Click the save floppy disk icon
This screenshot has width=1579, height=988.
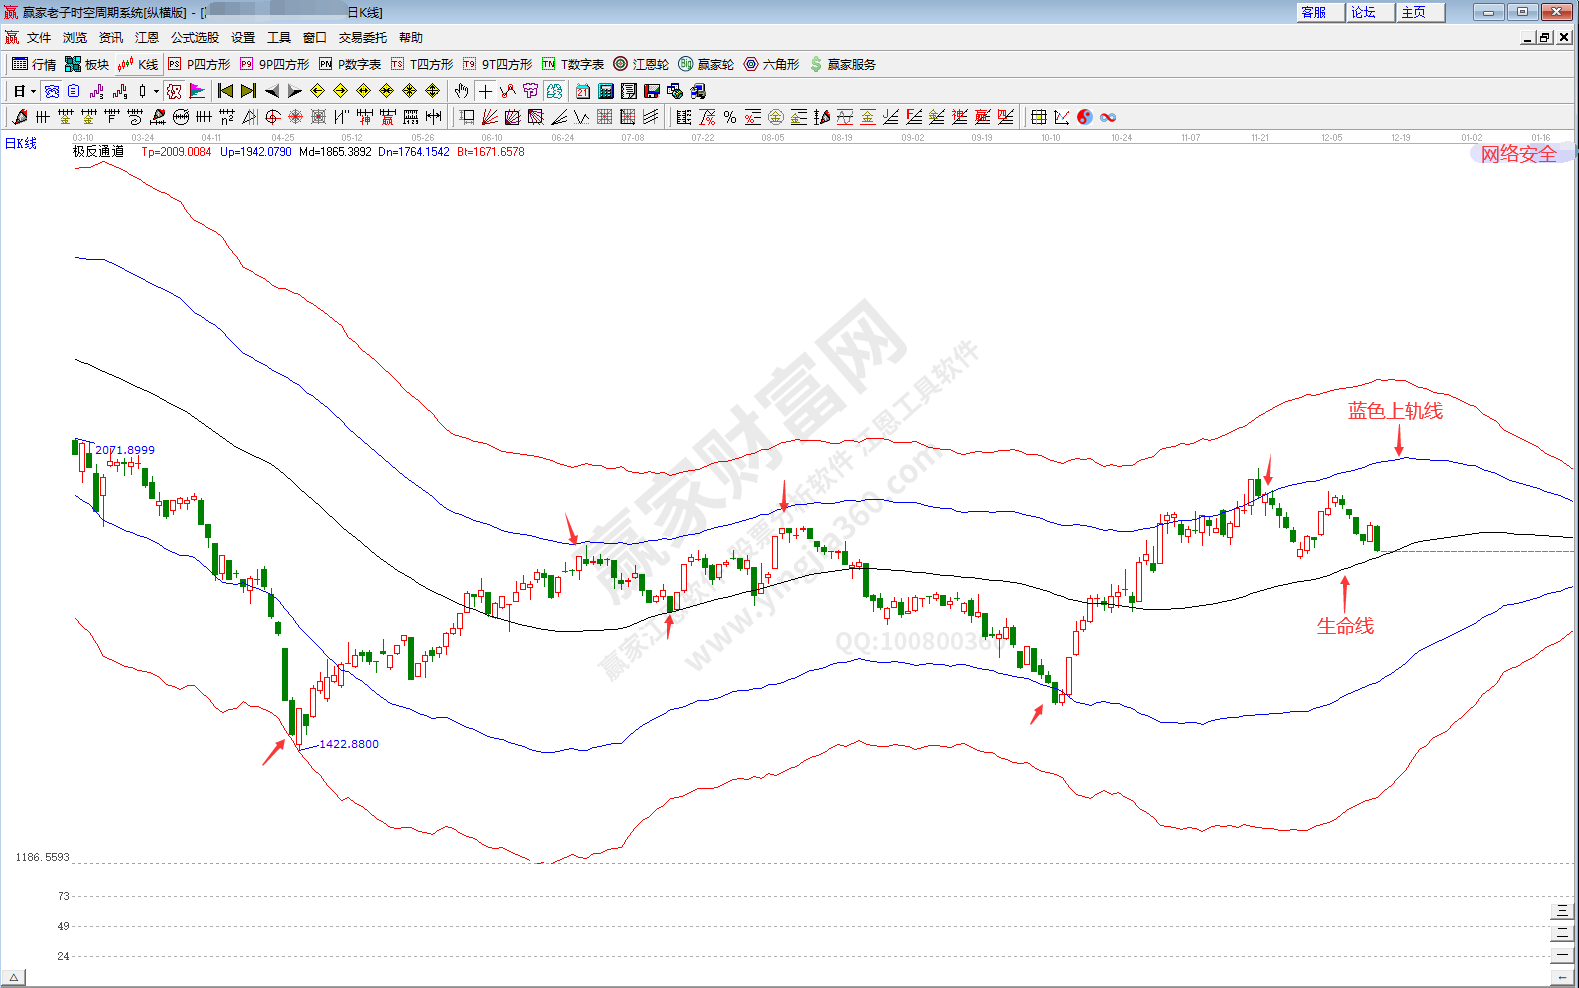coord(652,91)
